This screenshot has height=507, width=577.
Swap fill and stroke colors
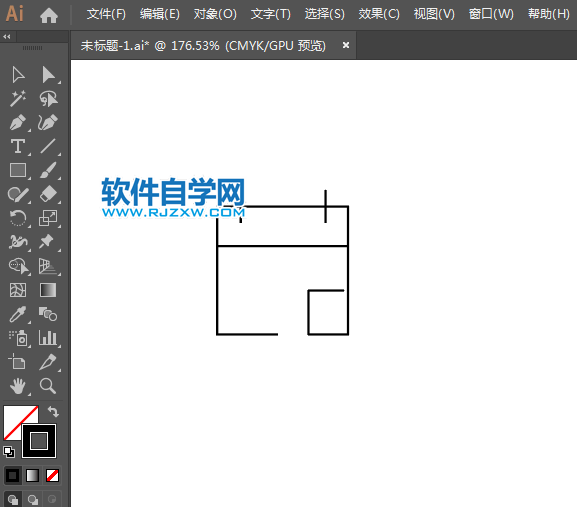pyautogui.click(x=53, y=411)
